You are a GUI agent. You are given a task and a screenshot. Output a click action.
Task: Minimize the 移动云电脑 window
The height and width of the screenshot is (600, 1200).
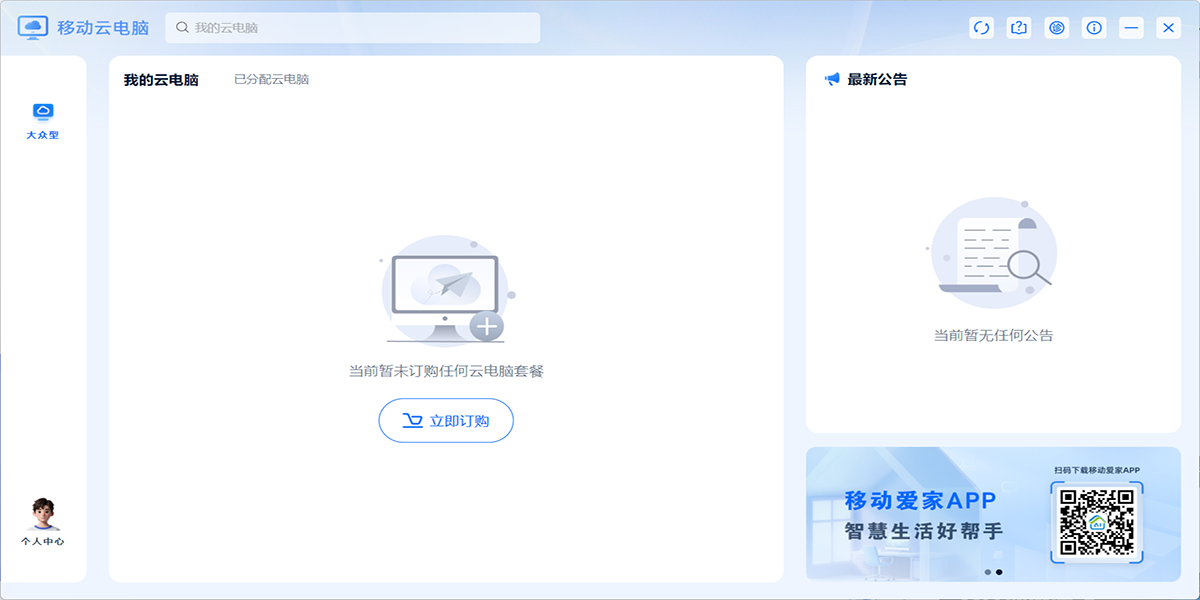tap(1132, 28)
